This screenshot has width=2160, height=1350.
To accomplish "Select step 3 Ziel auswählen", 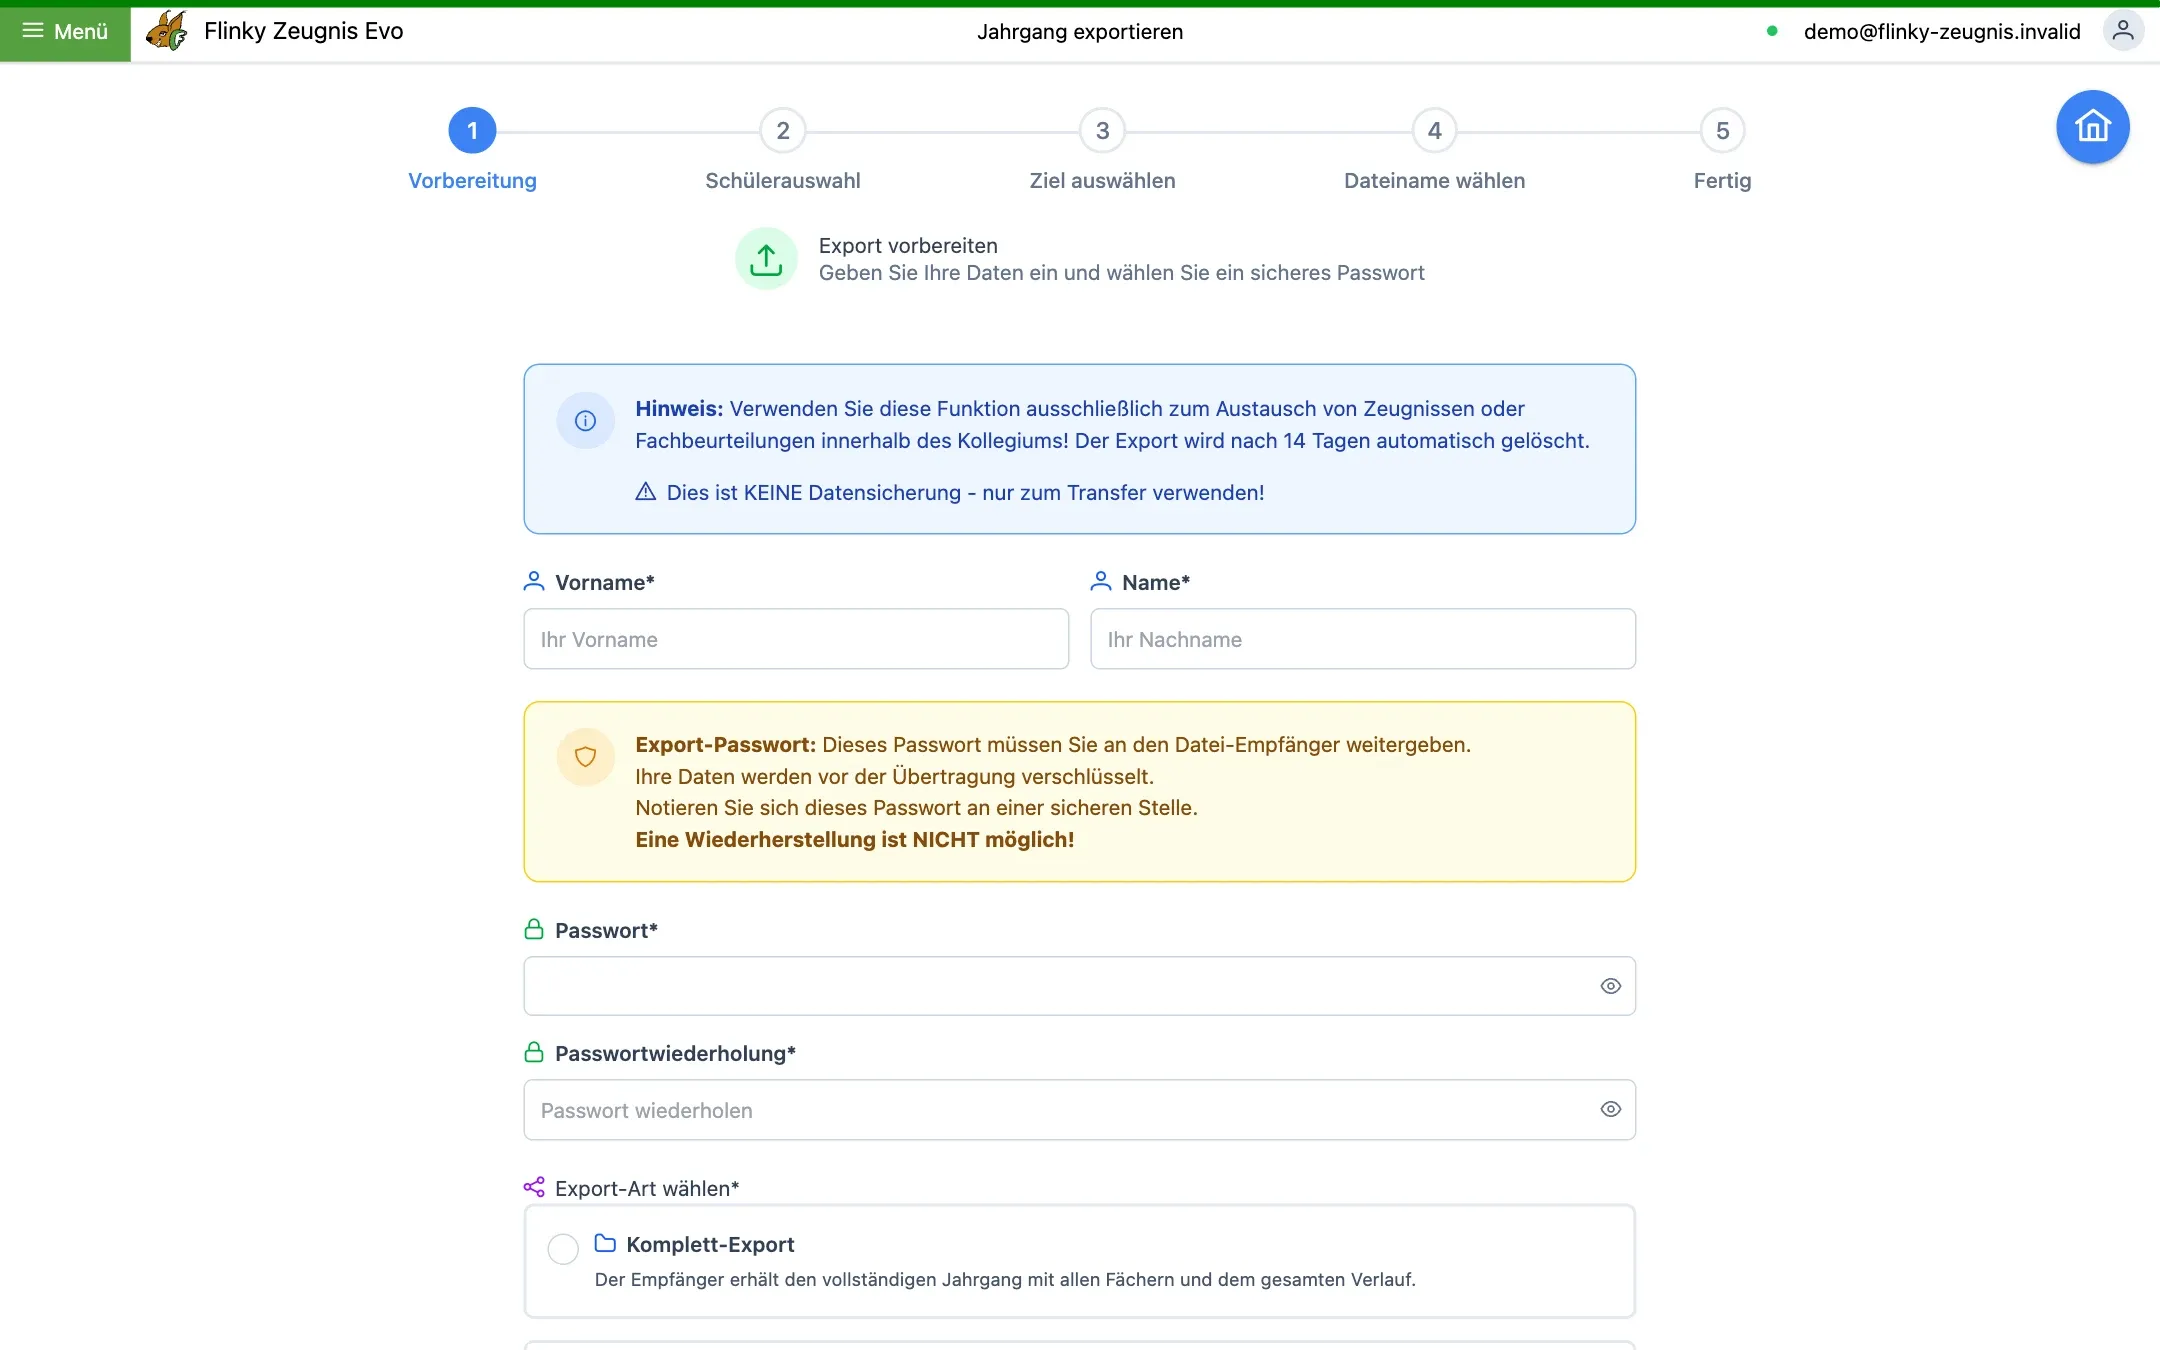I will [x=1103, y=131].
